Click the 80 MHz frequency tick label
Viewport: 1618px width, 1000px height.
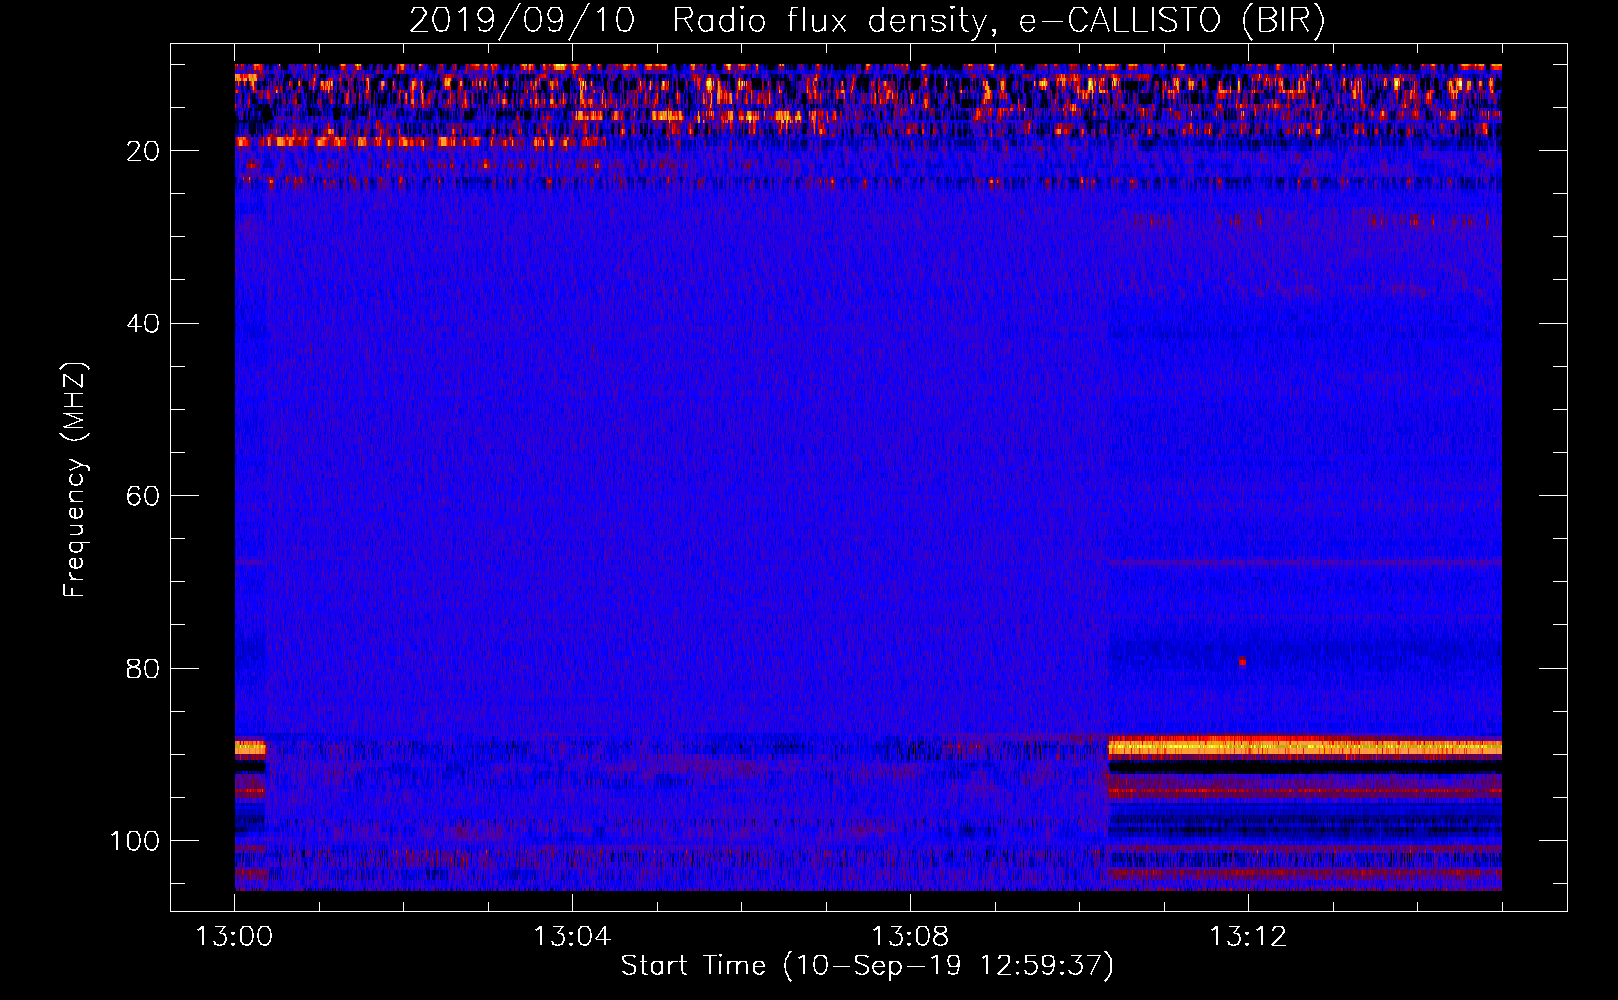[144, 668]
